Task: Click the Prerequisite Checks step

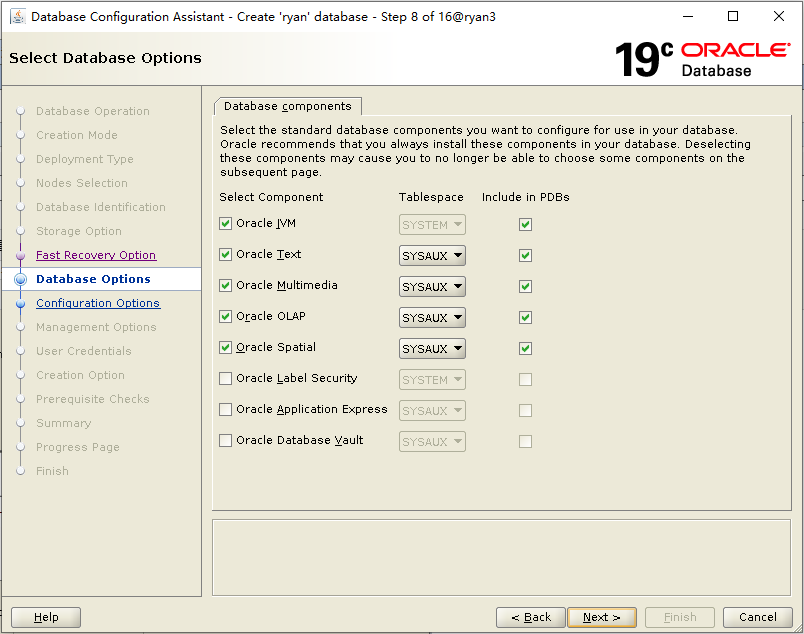Action: pos(92,399)
